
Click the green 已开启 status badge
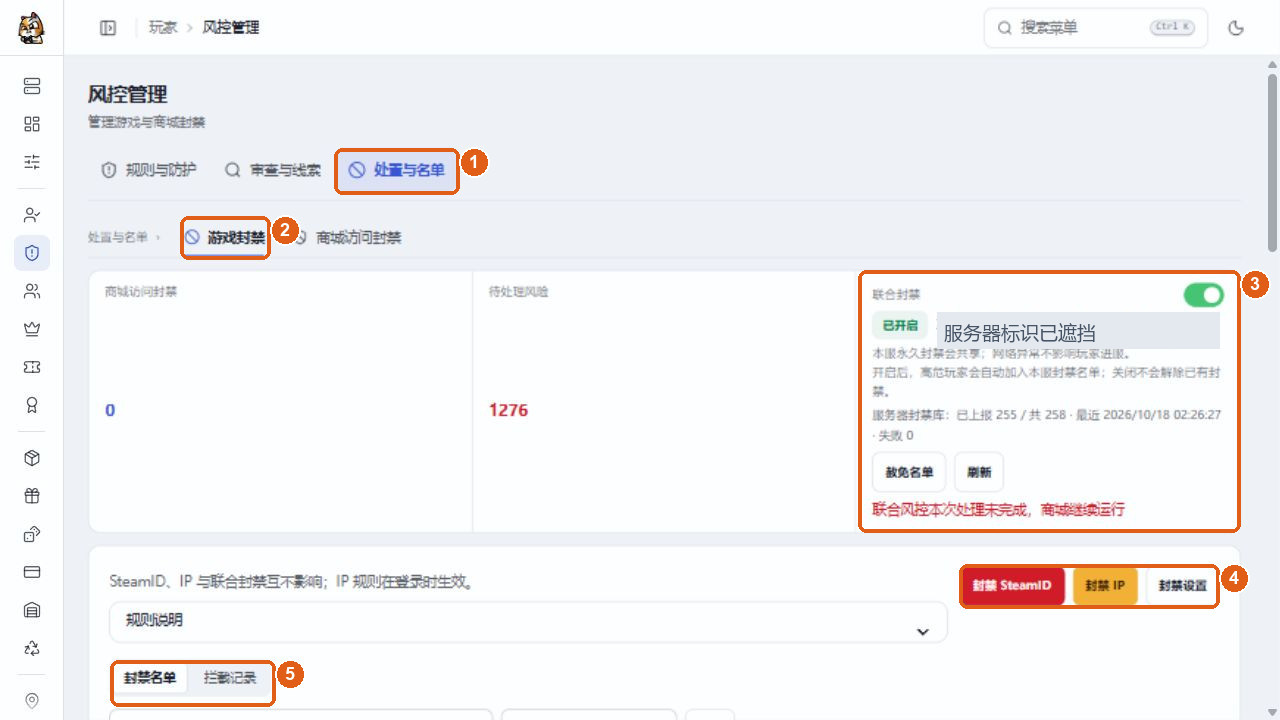pos(900,326)
